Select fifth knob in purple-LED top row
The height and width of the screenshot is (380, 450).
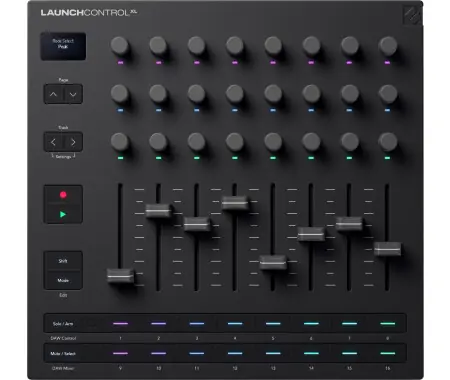click(x=273, y=46)
